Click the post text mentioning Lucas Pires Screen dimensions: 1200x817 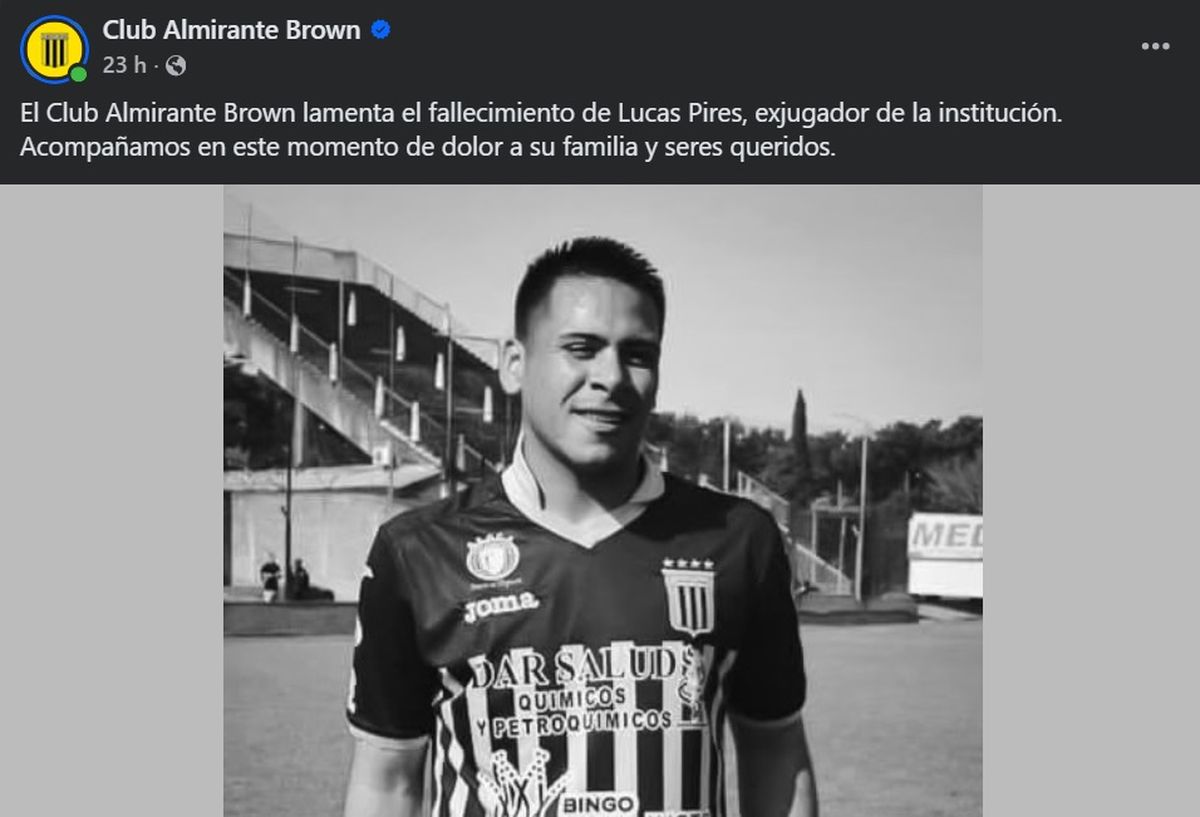tap(541, 114)
